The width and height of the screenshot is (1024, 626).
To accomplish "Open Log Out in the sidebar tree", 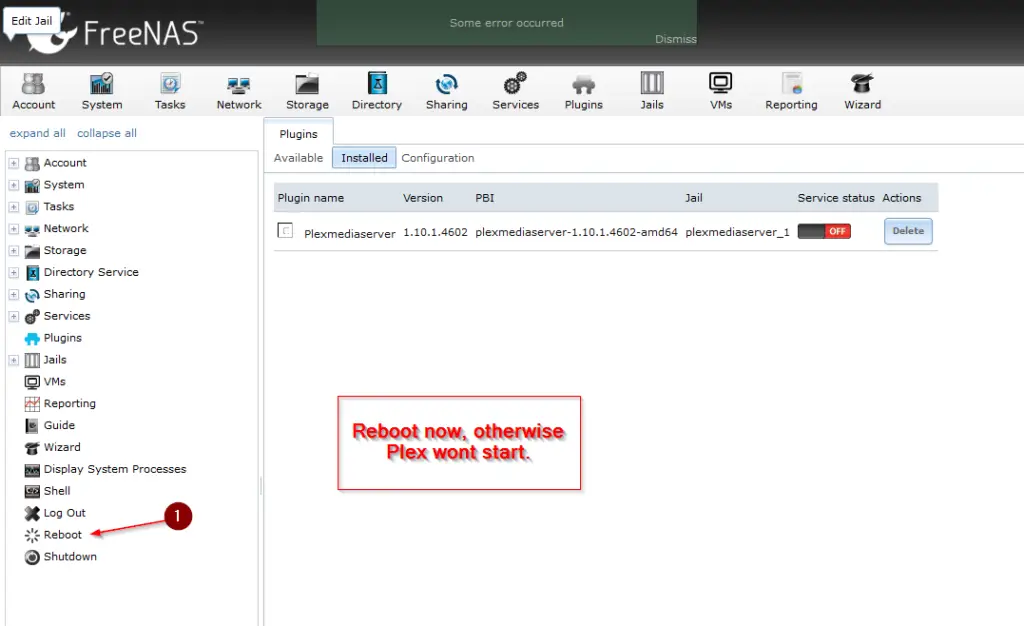I will pyautogui.click(x=65, y=513).
